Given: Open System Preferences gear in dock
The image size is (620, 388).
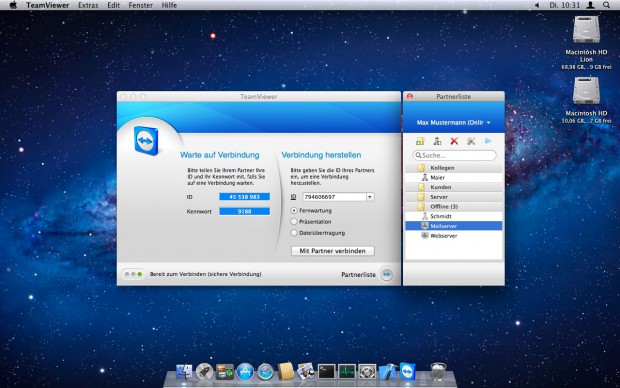Looking at the screenshot, I should (367, 372).
